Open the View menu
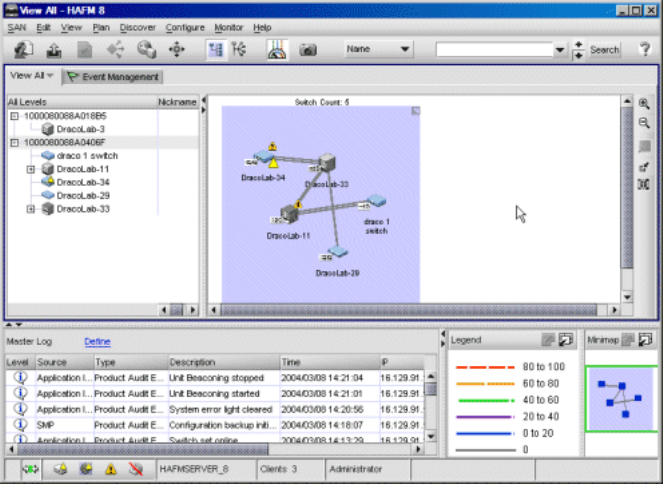 (x=71, y=28)
